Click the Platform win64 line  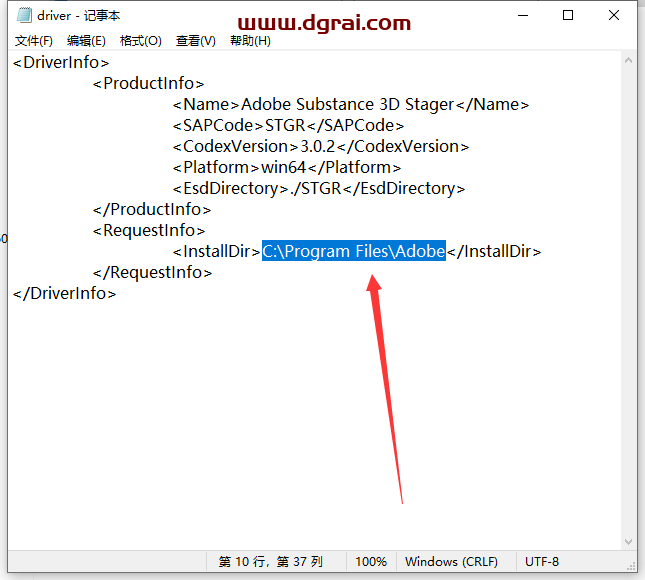pos(287,167)
